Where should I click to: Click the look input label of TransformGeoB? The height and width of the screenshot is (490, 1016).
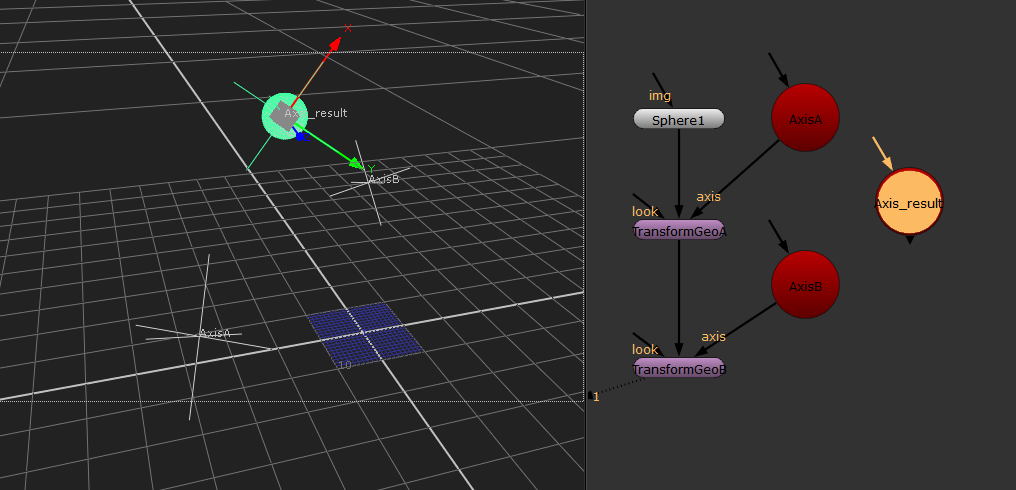point(645,350)
